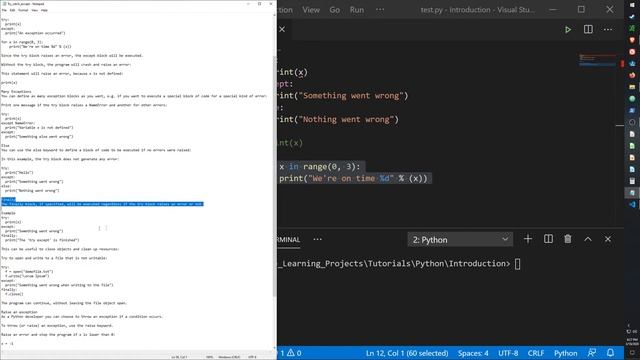Image resolution: width=640 pixels, height=360 pixels.
Task: Open the Help menu in Notepad
Action: (x=44, y=10)
